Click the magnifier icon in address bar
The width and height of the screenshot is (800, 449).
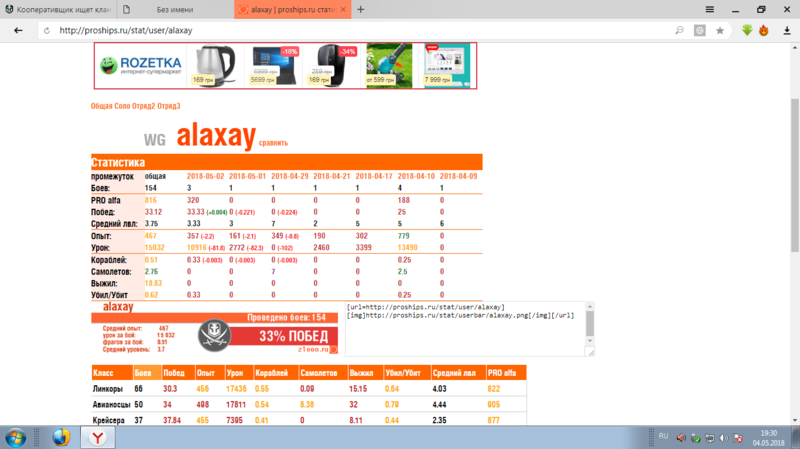(x=679, y=31)
